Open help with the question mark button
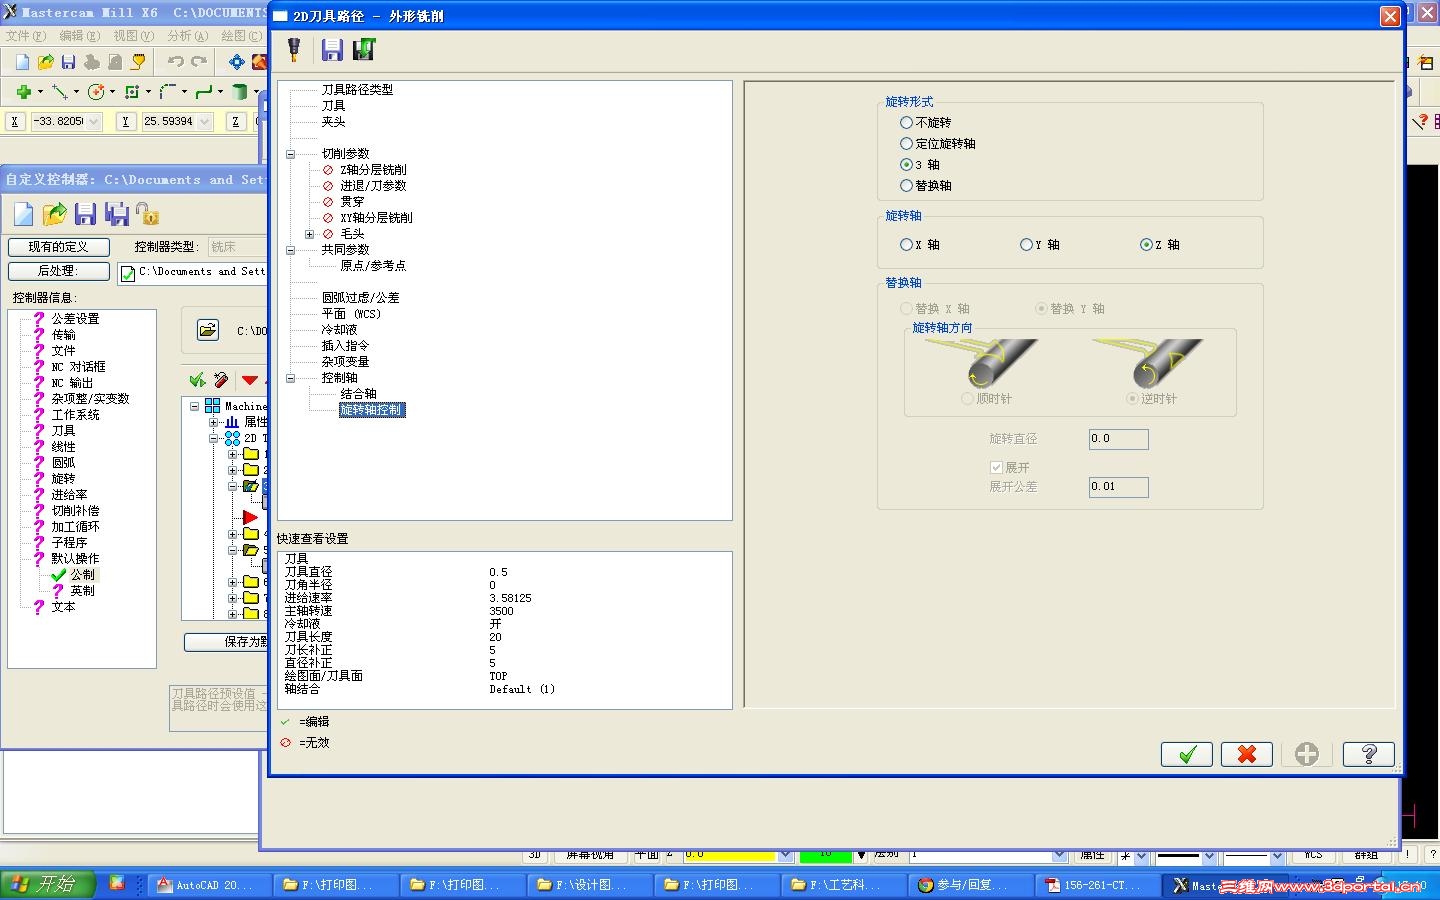The height and width of the screenshot is (900, 1440). [1368, 754]
